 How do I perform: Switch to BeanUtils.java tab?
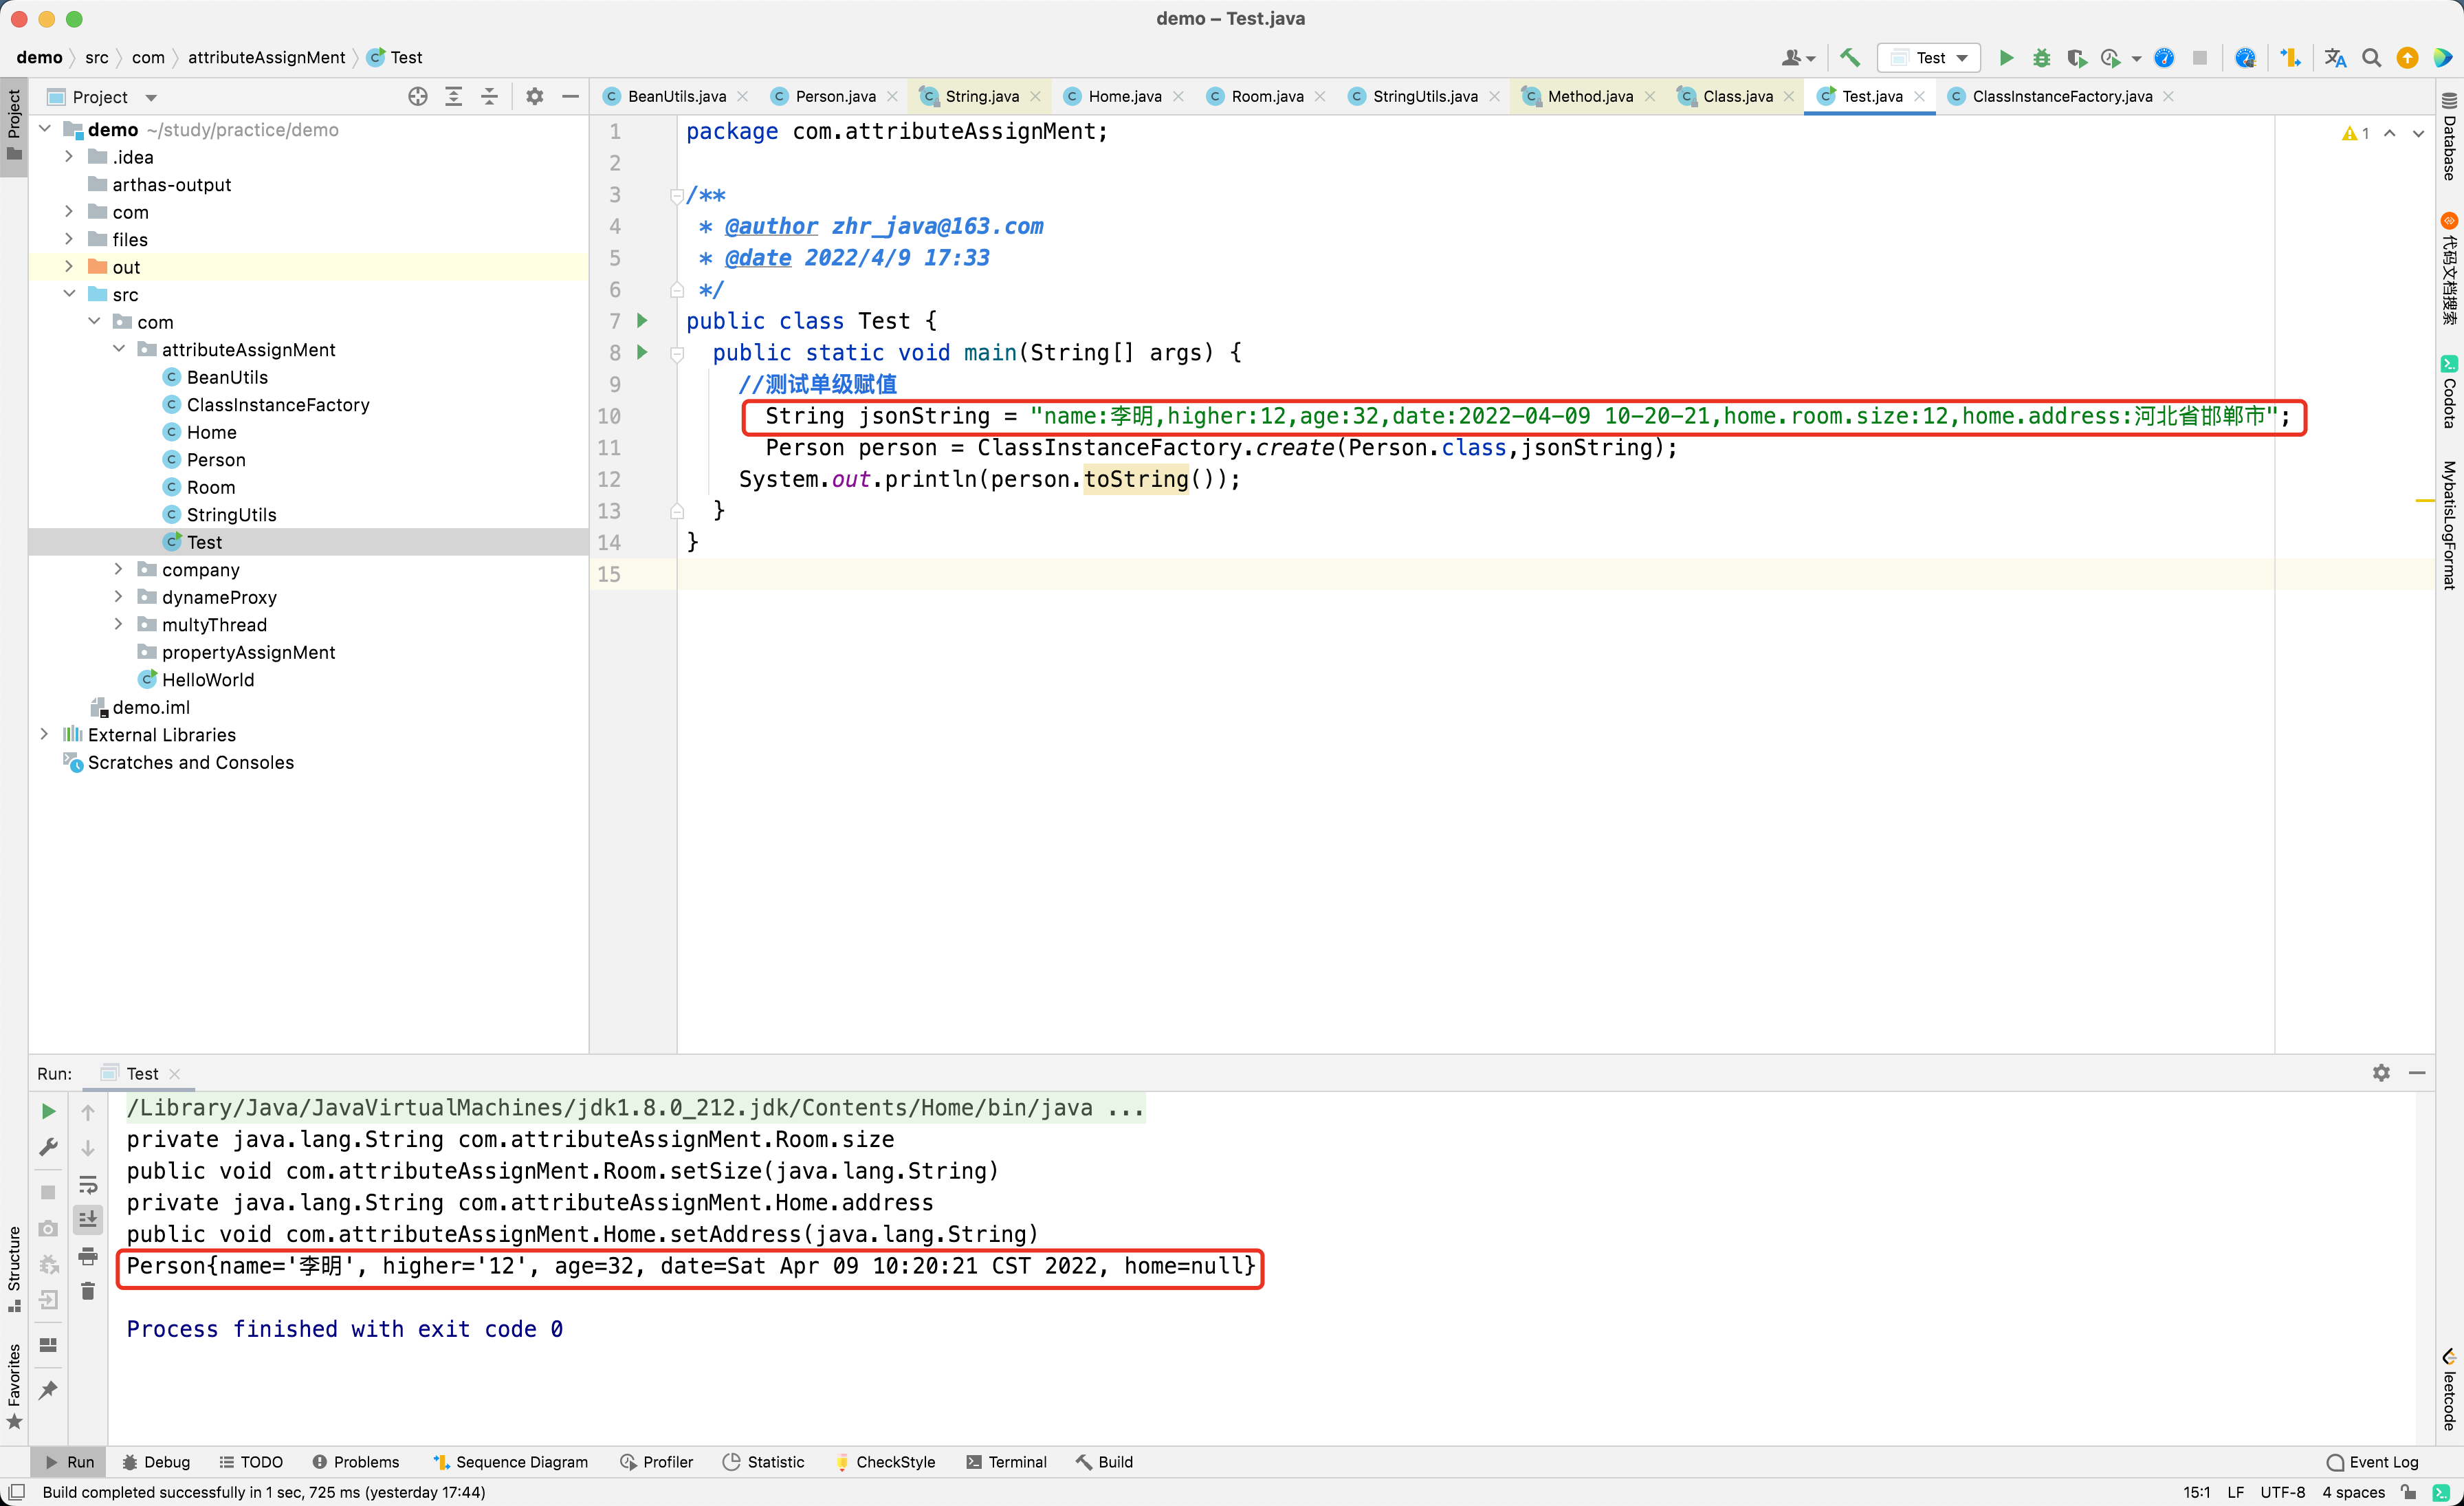676,96
